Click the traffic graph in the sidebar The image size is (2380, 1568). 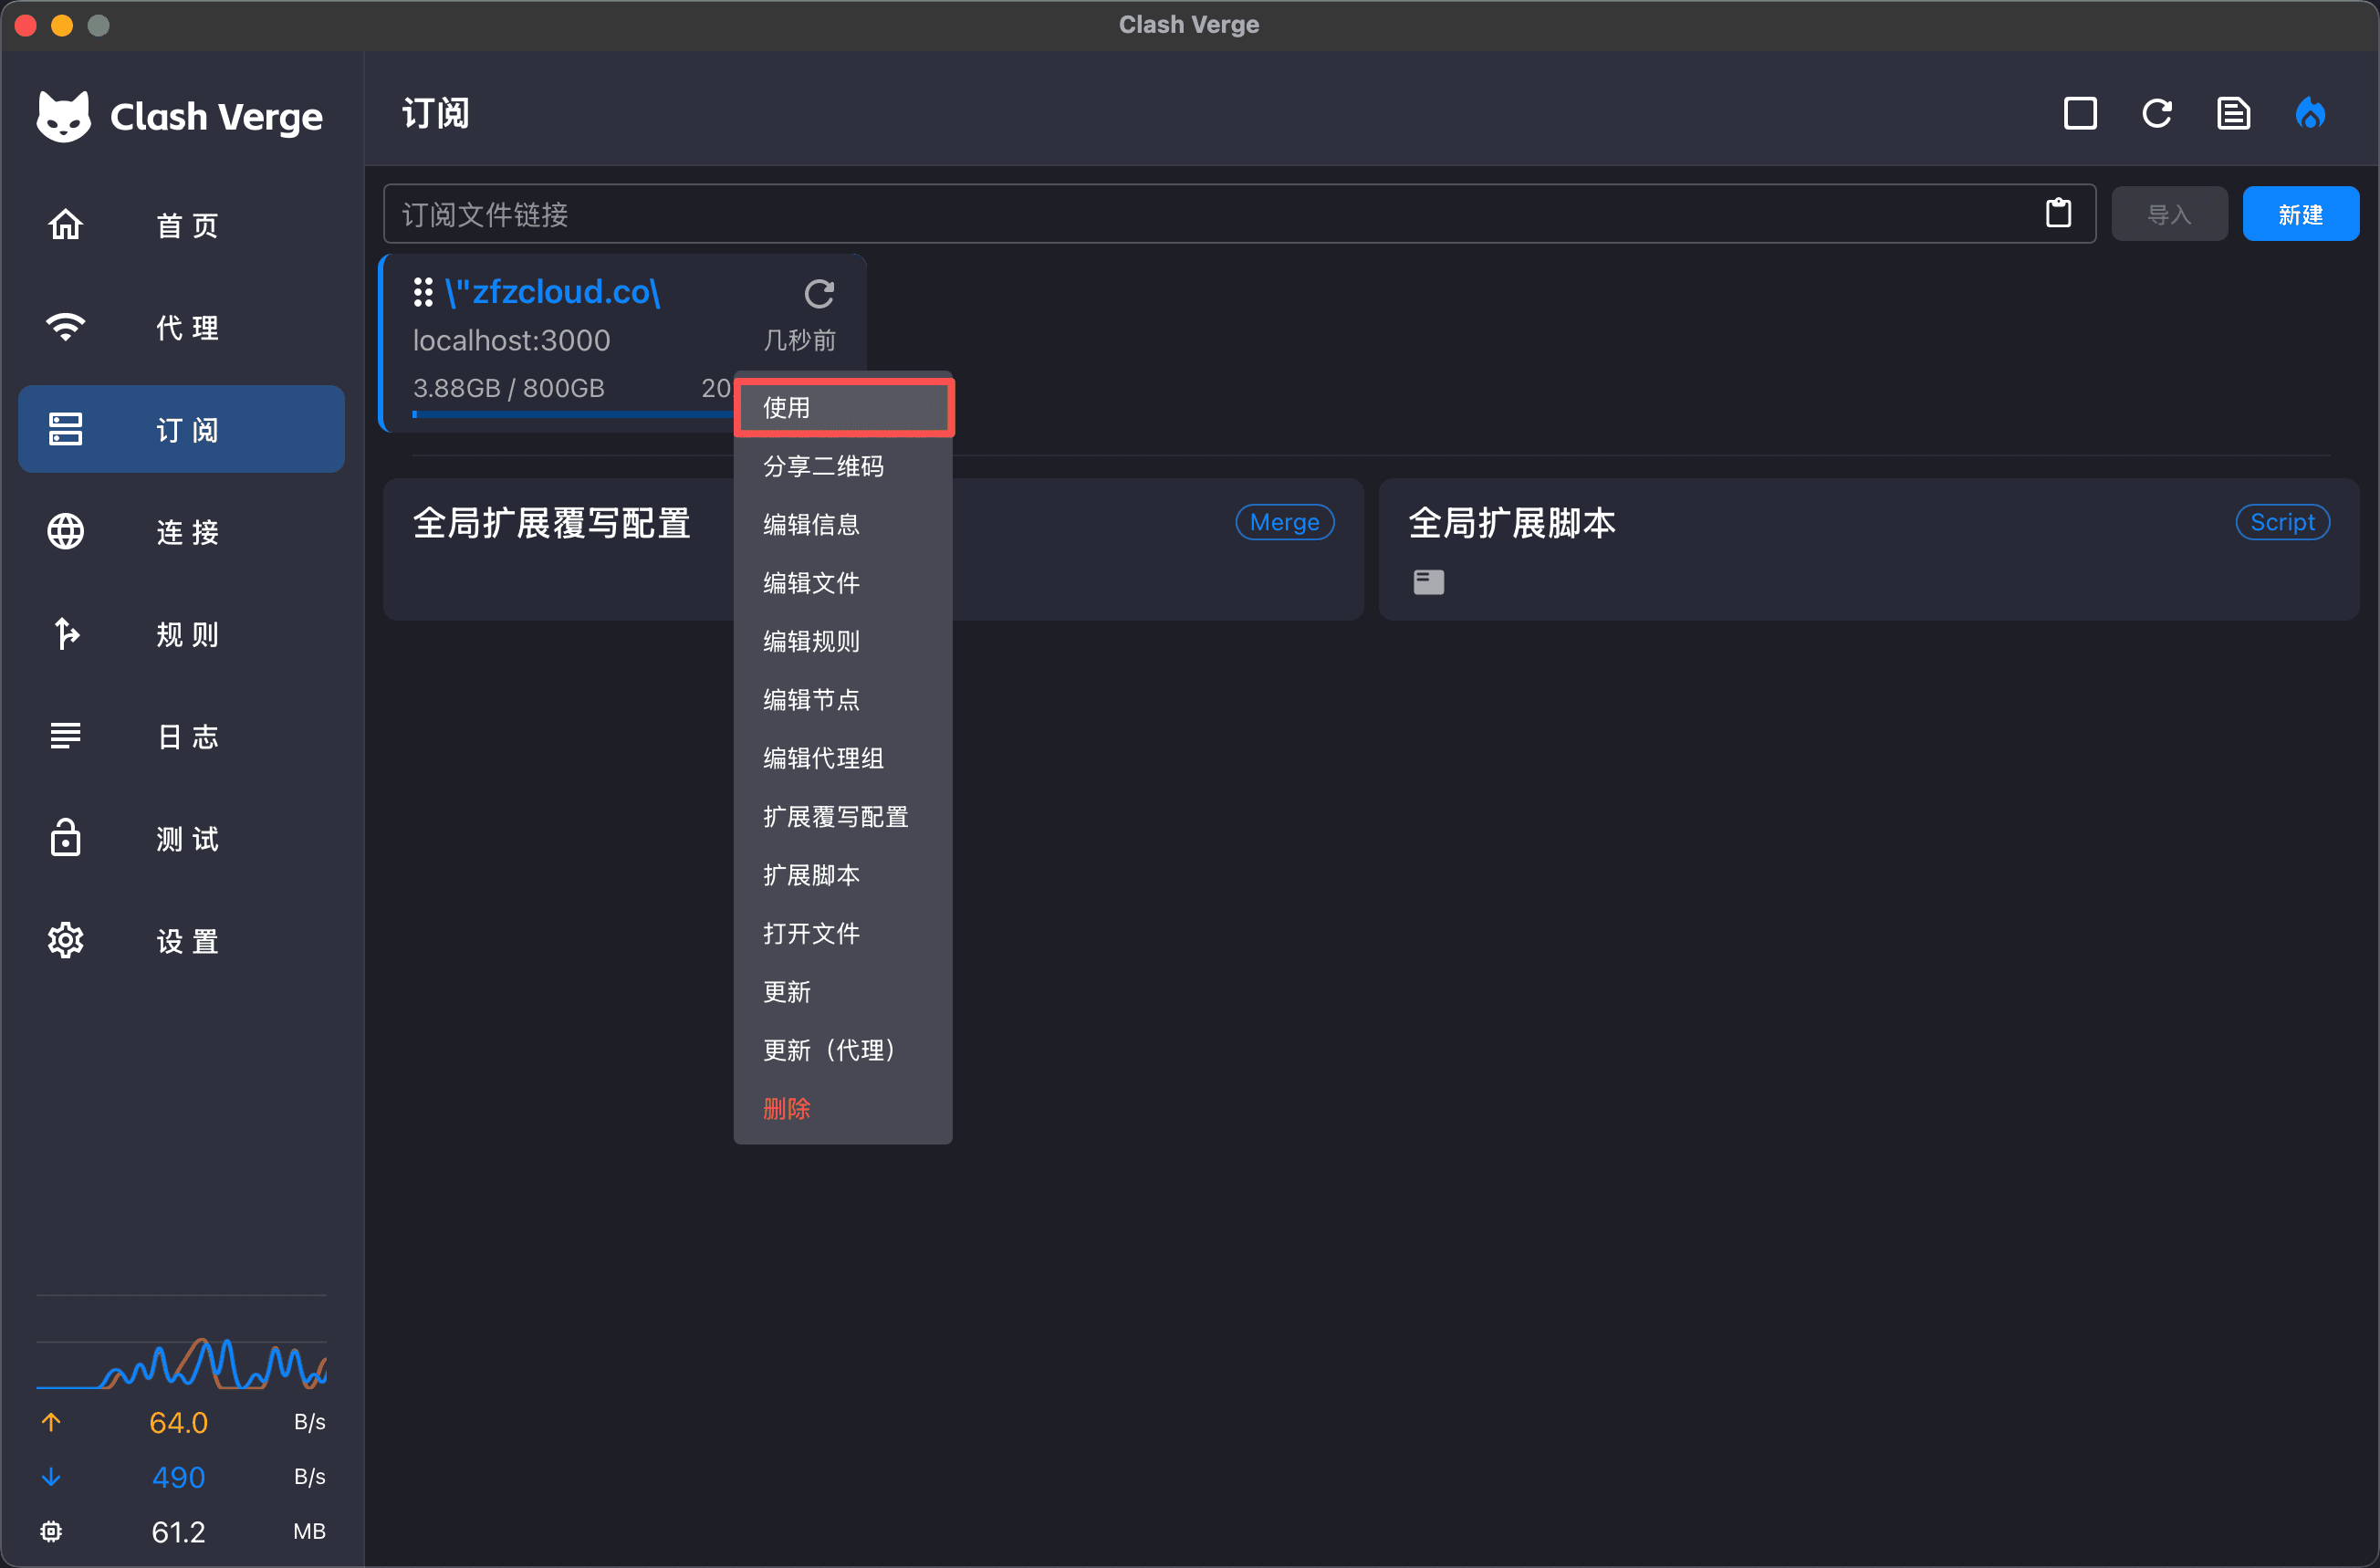pyautogui.click(x=182, y=1364)
